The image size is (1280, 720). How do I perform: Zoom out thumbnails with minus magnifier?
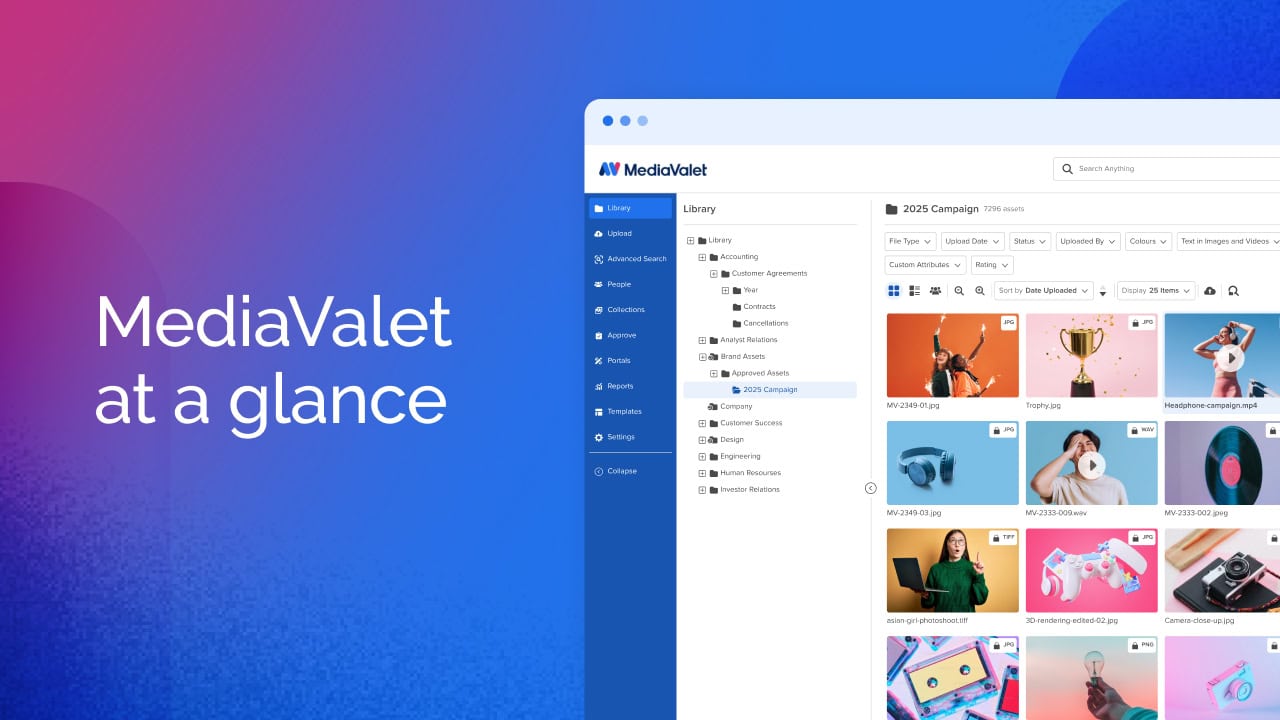[x=959, y=291]
